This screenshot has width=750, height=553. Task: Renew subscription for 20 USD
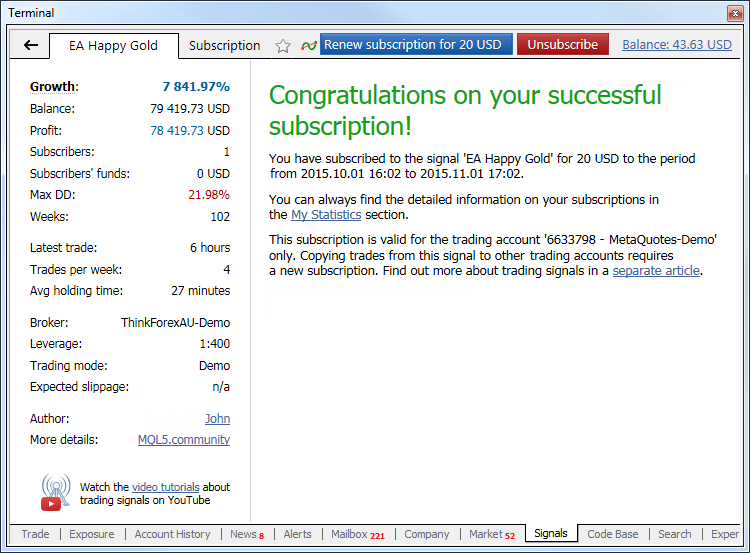416,44
